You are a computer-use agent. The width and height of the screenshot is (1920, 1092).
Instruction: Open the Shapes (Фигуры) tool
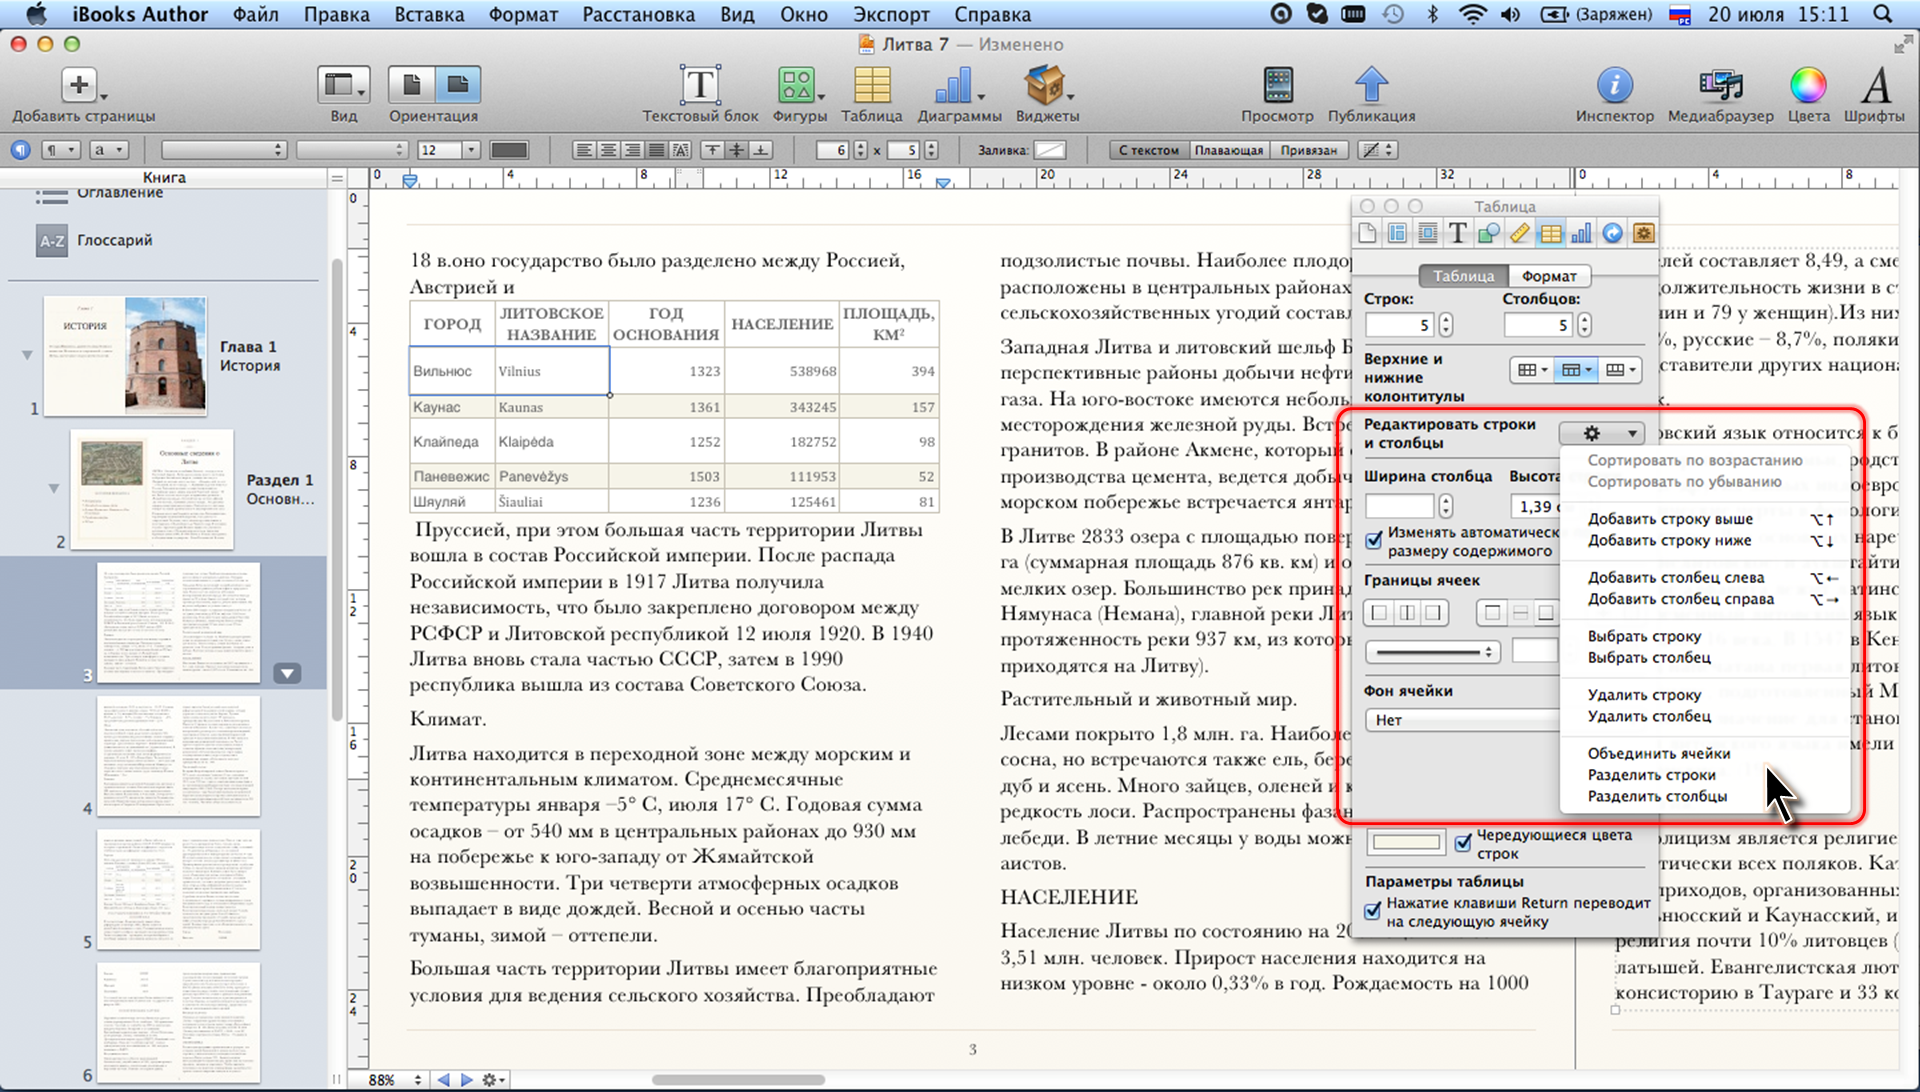click(x=797, y=86)
